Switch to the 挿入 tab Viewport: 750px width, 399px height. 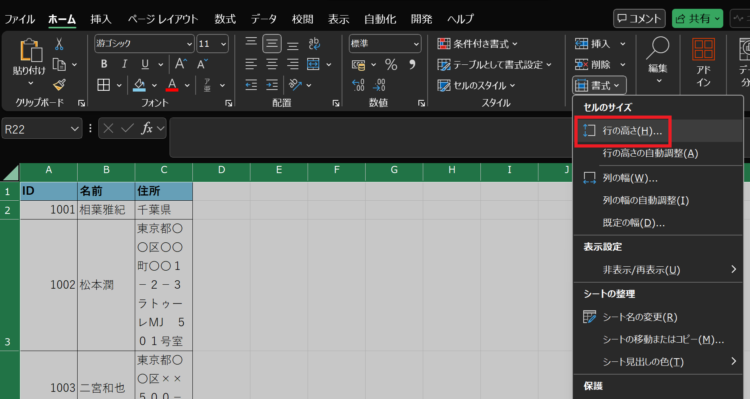point(100,19)
